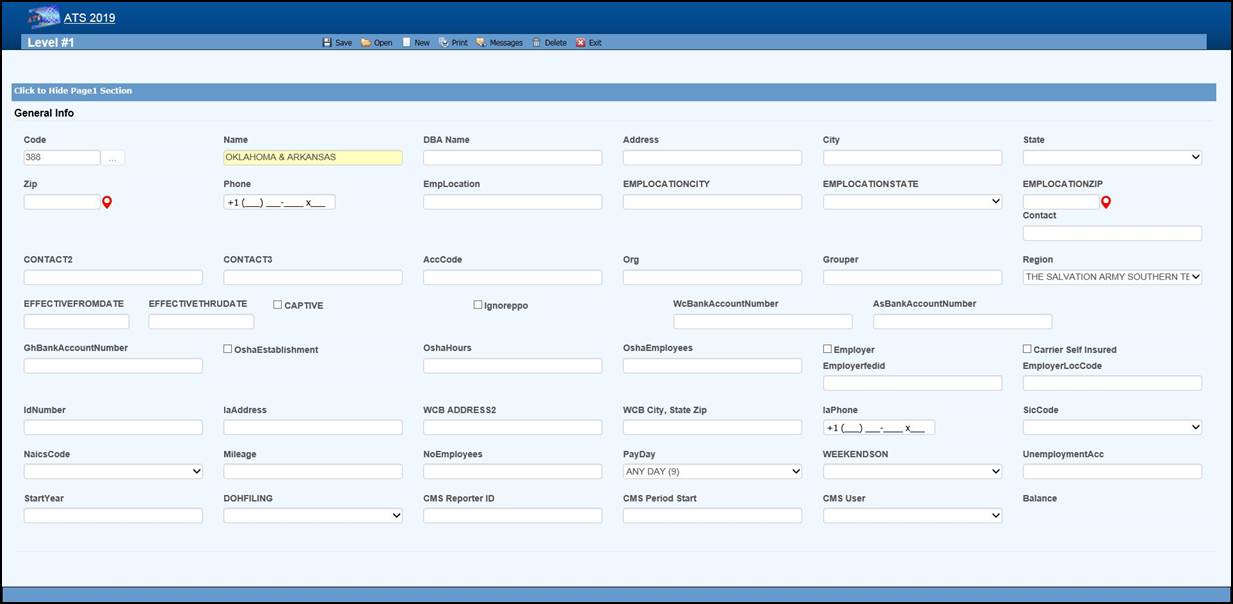Viewport: 1233px width, 604px height.
Task: Click the map pin beside Zip field
Action: (107, 202)
